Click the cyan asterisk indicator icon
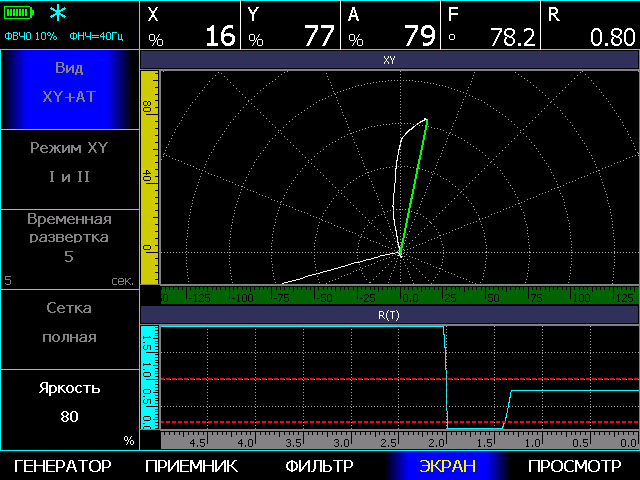The image size is (640, 480). click(x=62, y=14)
